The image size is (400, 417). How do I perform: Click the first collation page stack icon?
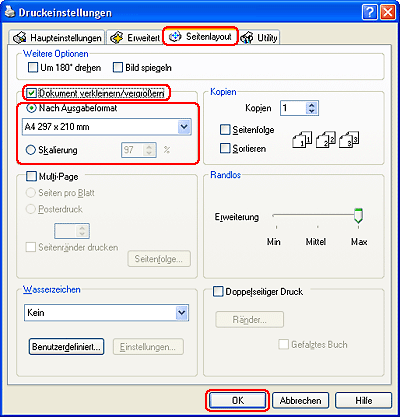tap(302, 139)
